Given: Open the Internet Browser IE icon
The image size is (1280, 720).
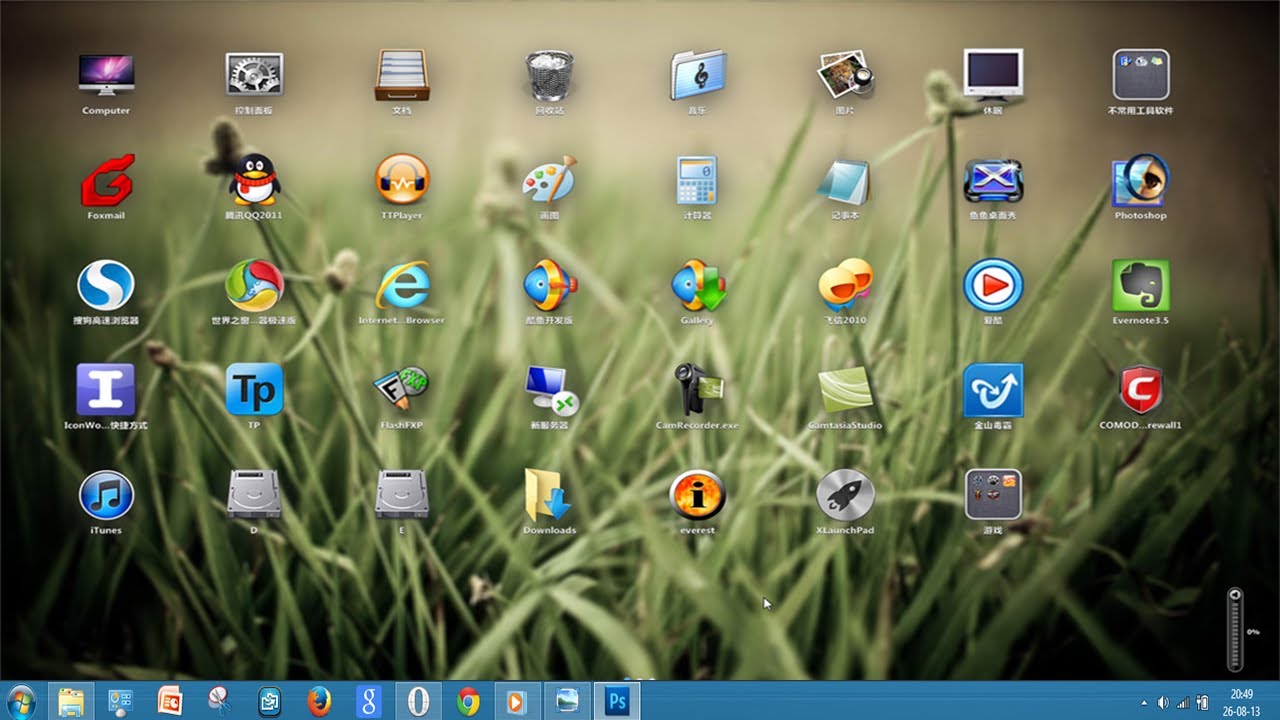Looking at the screenshot, I should pos(402,286).
